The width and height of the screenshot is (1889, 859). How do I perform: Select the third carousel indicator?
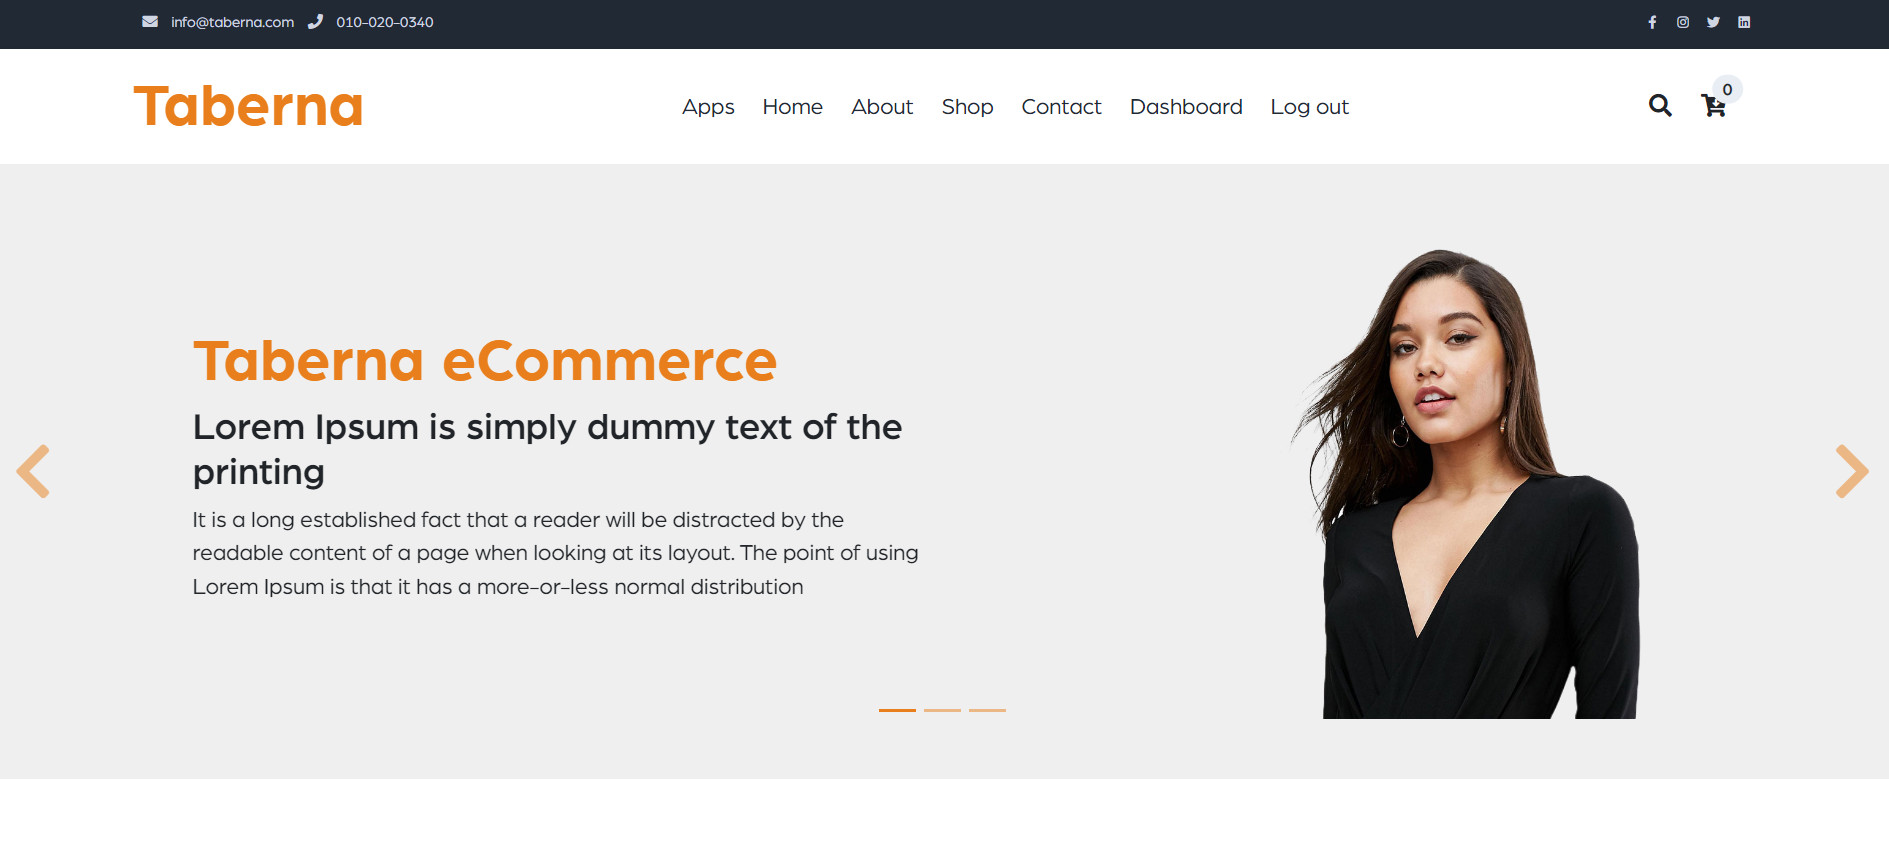[987, 710]
